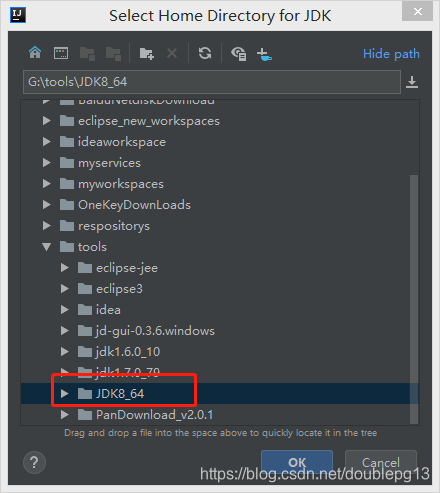This screenshot has height=493, width=440.
Task: Select the respositorys folder name
Action: point(114,226)
